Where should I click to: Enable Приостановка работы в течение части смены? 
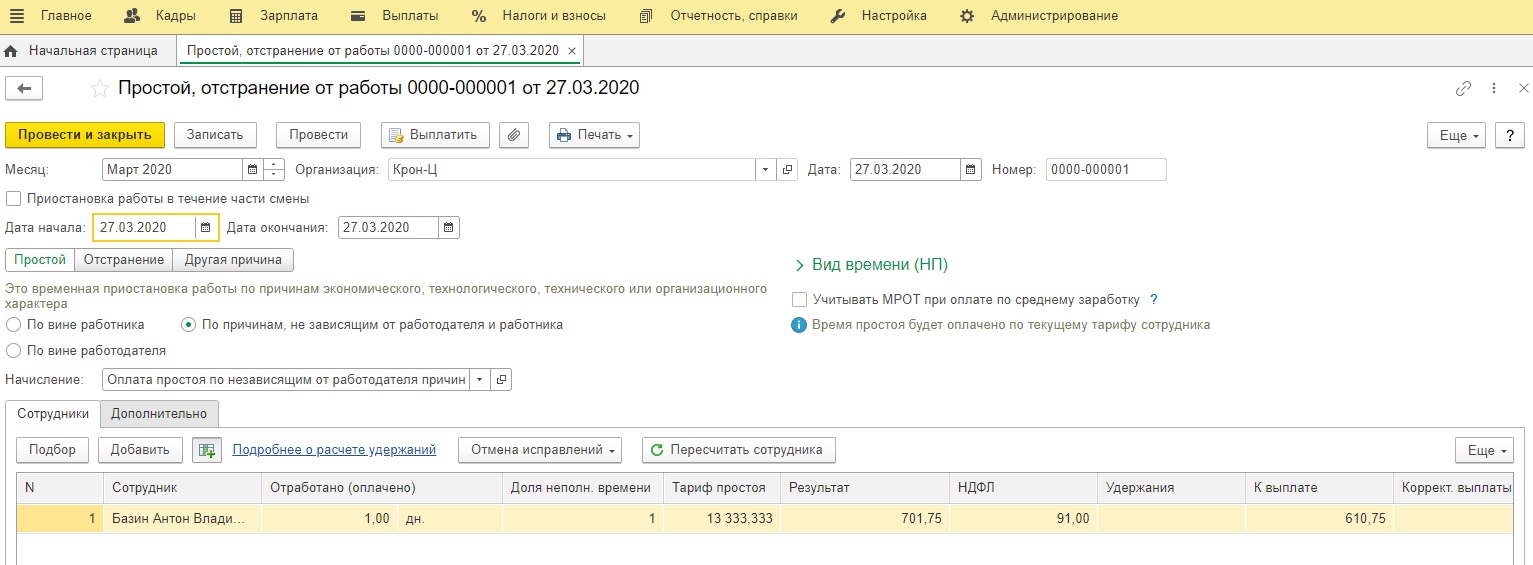13,199
